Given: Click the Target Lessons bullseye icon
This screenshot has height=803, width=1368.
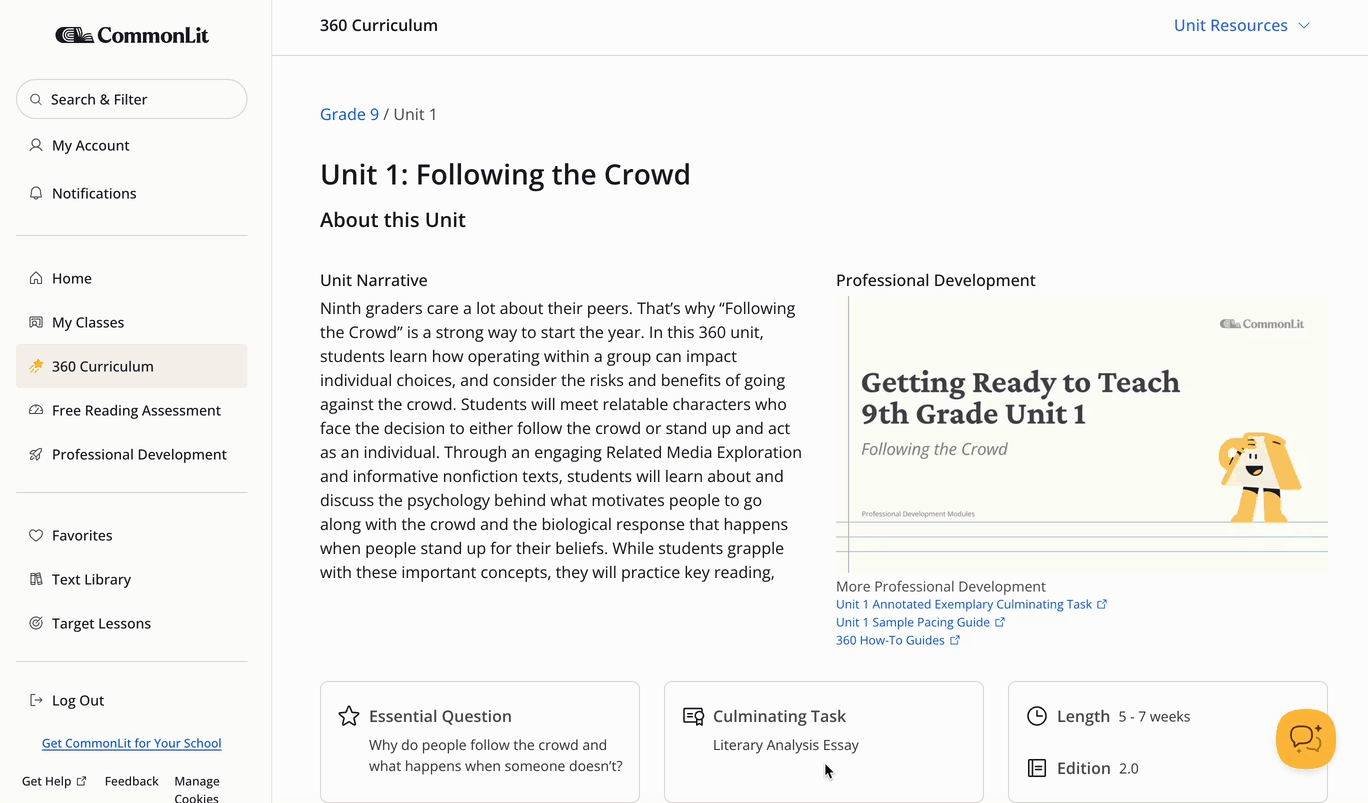Looking at the screenshot, I should [x=36, y=623].
